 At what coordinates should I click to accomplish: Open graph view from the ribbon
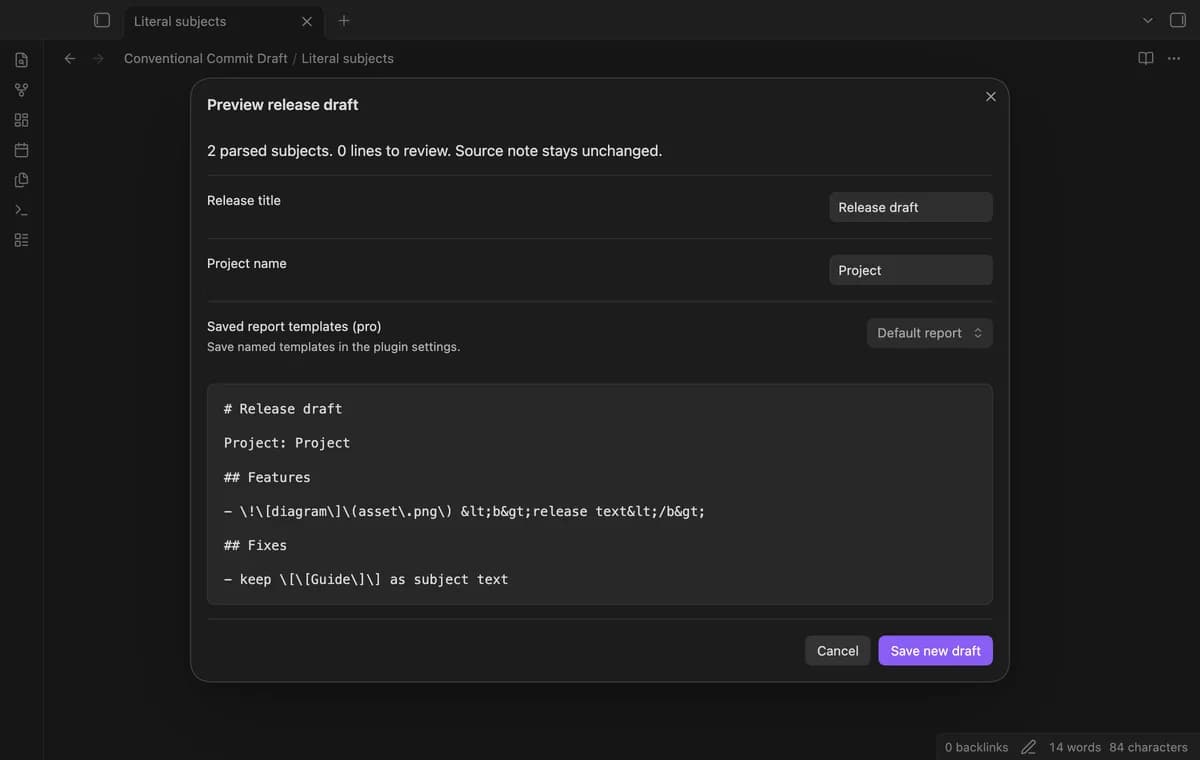pyautogui.click(x=21, y=90)
